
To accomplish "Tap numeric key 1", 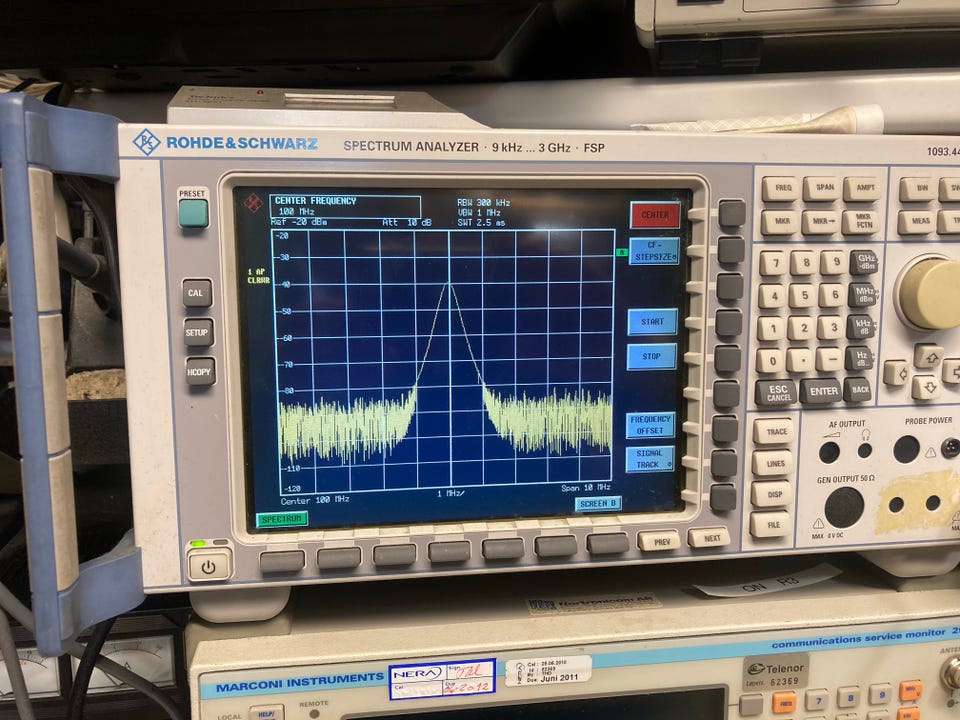I will 771,328.
